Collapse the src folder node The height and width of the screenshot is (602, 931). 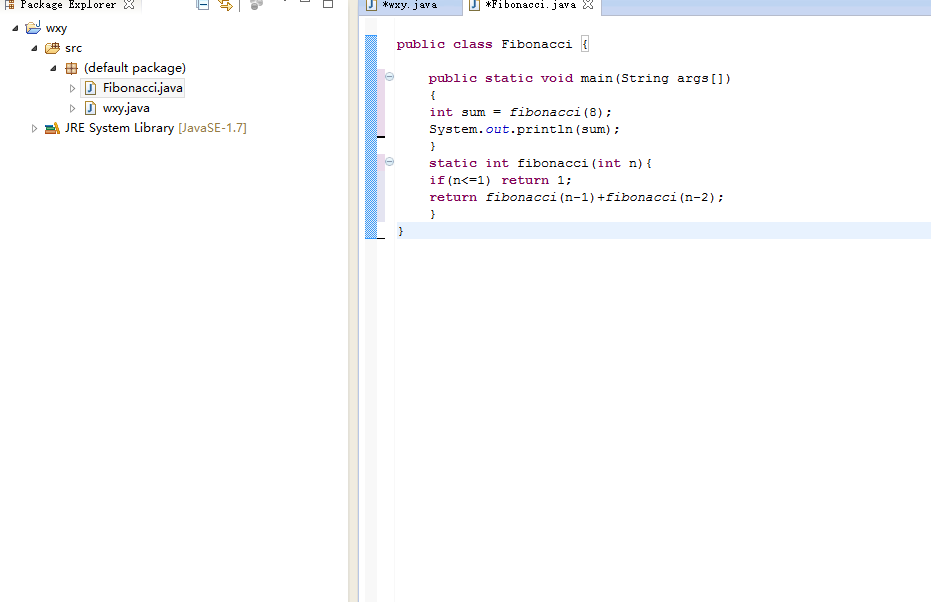tap(34, 48)
